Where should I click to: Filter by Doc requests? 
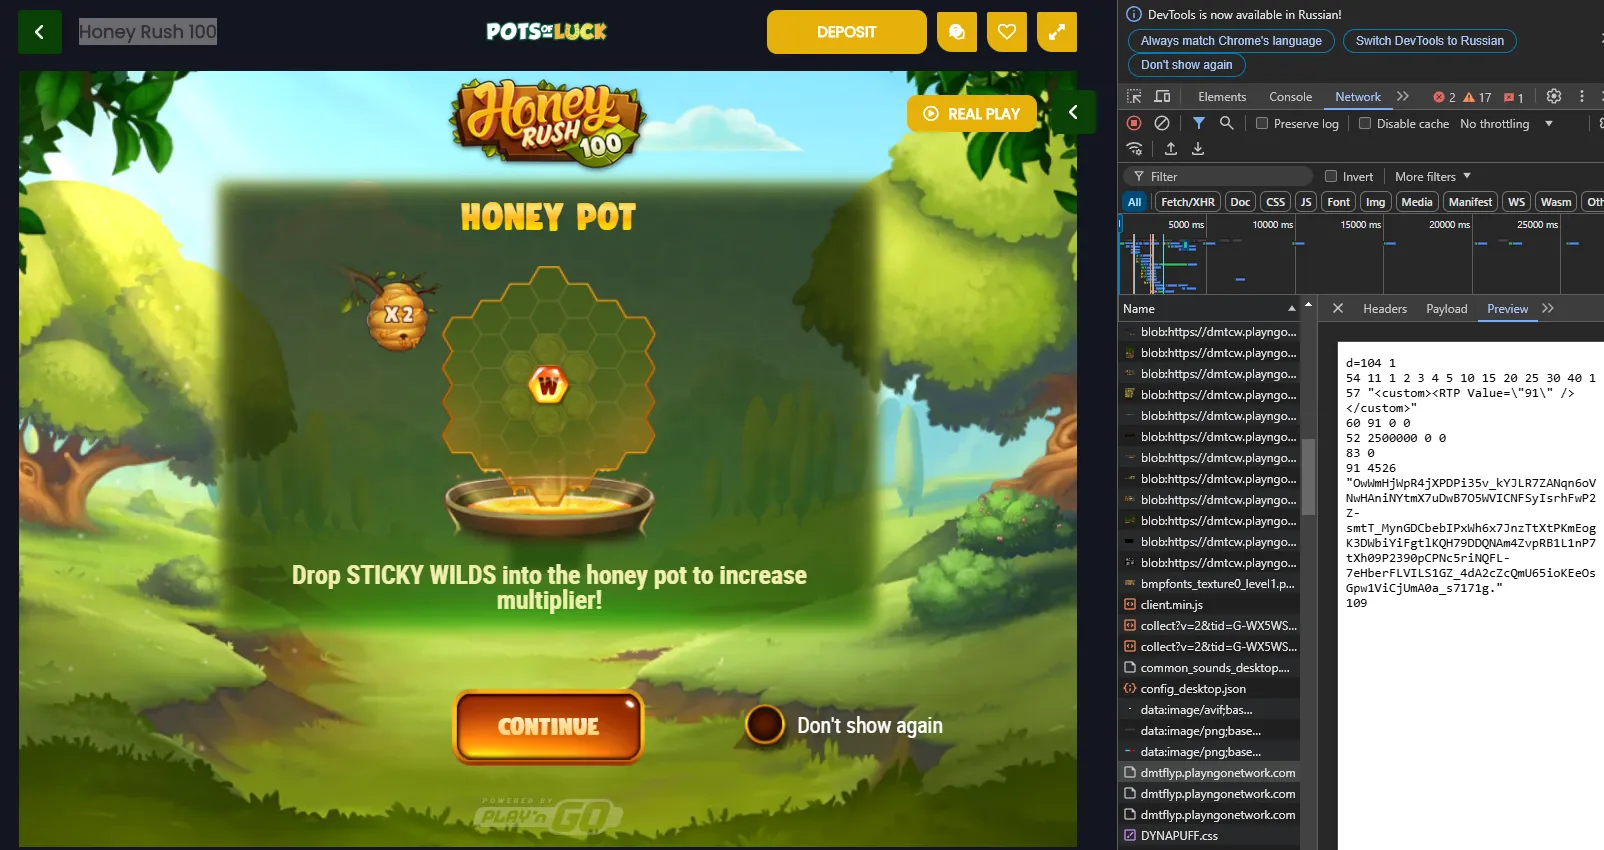(x=1240, y=202)
